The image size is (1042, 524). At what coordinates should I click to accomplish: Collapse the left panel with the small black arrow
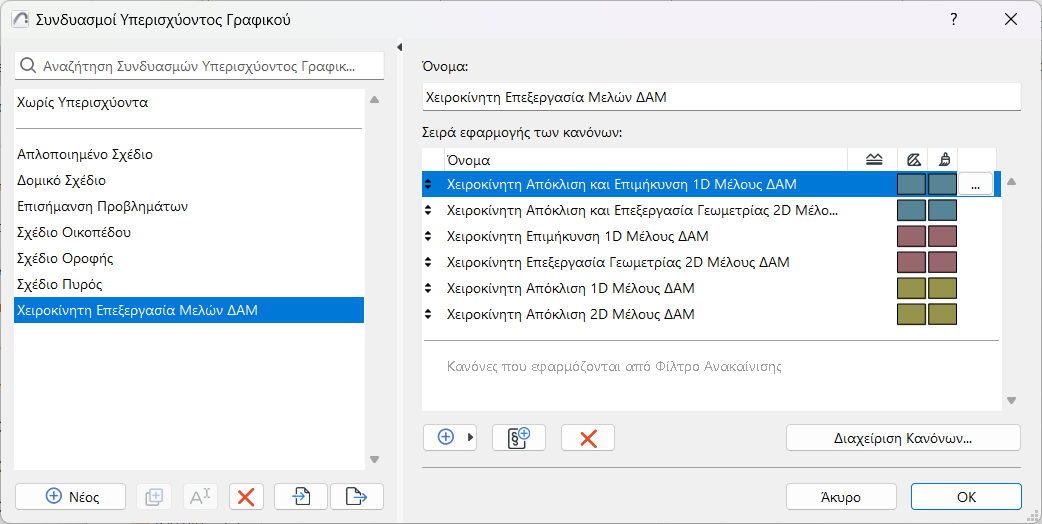(x=400, y=47)
